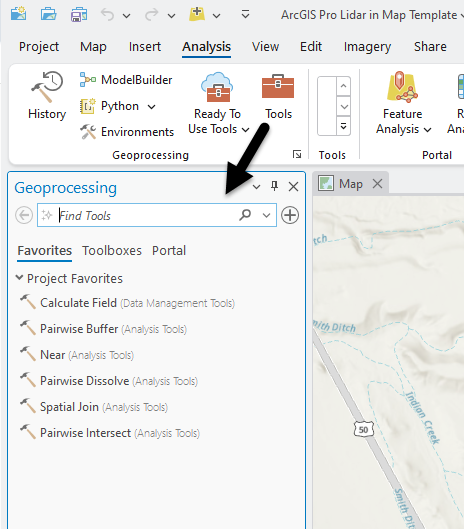Click the Tools toolbox button
This screenshot has height=529, width=464.
pos(278,95)
